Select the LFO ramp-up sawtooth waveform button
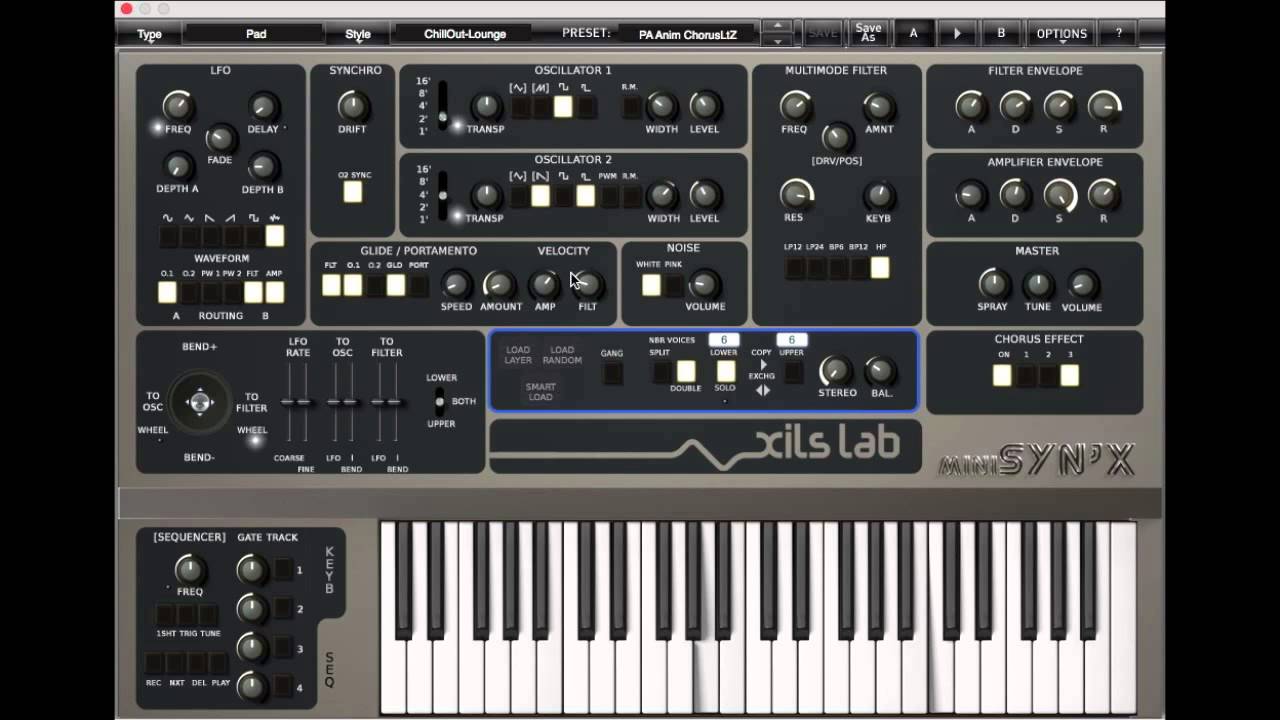Viewport: 1280px width, 720px height. coord(232,236)
